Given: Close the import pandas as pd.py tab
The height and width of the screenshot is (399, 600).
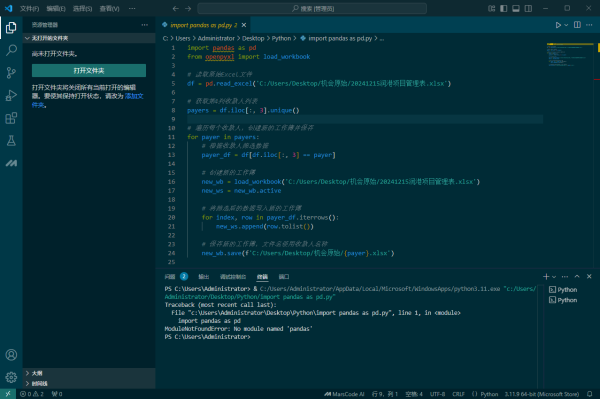Looking at the screenshot, I should pos(244,25).
